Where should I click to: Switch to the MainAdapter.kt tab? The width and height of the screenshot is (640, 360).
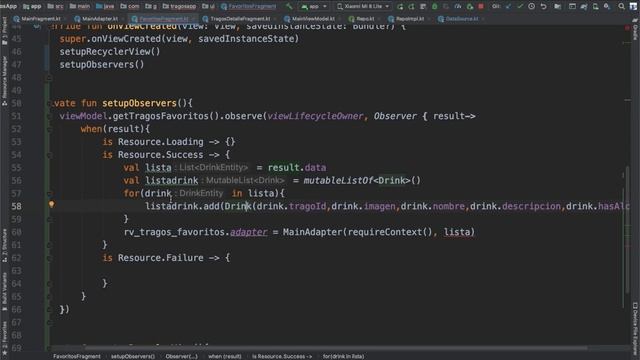[x=97, y=19]
